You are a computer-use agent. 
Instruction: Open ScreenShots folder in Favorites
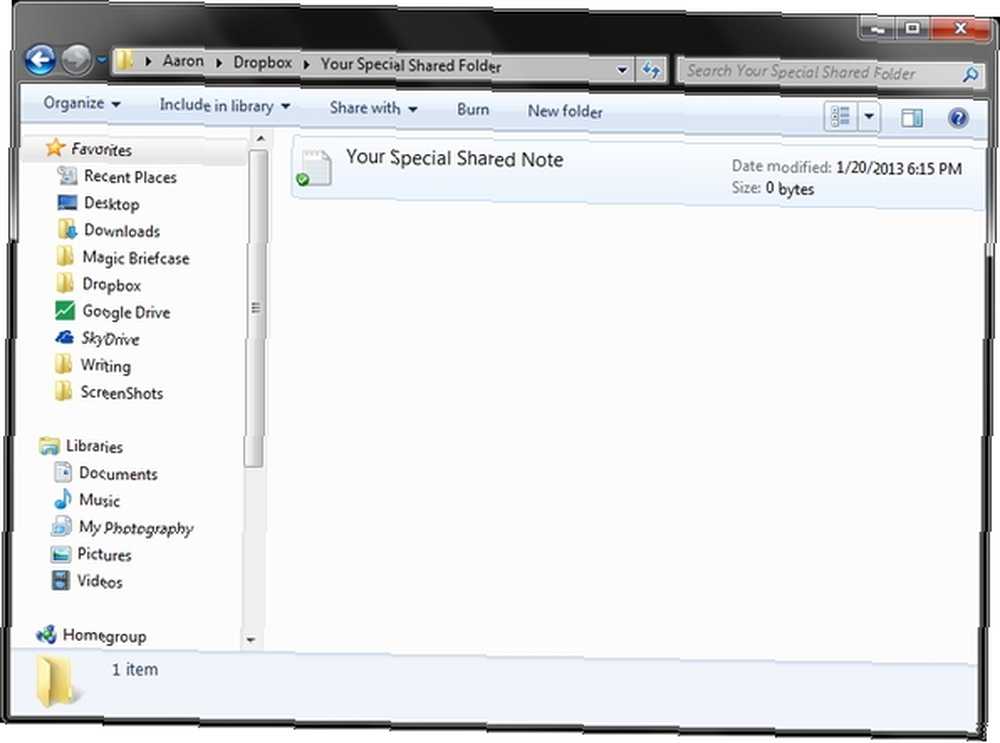coord(121,393)
